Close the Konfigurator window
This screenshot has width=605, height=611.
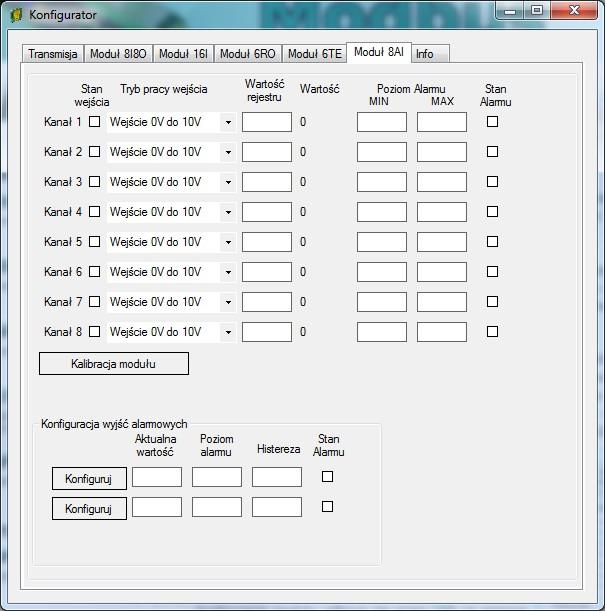coord(574,11)
